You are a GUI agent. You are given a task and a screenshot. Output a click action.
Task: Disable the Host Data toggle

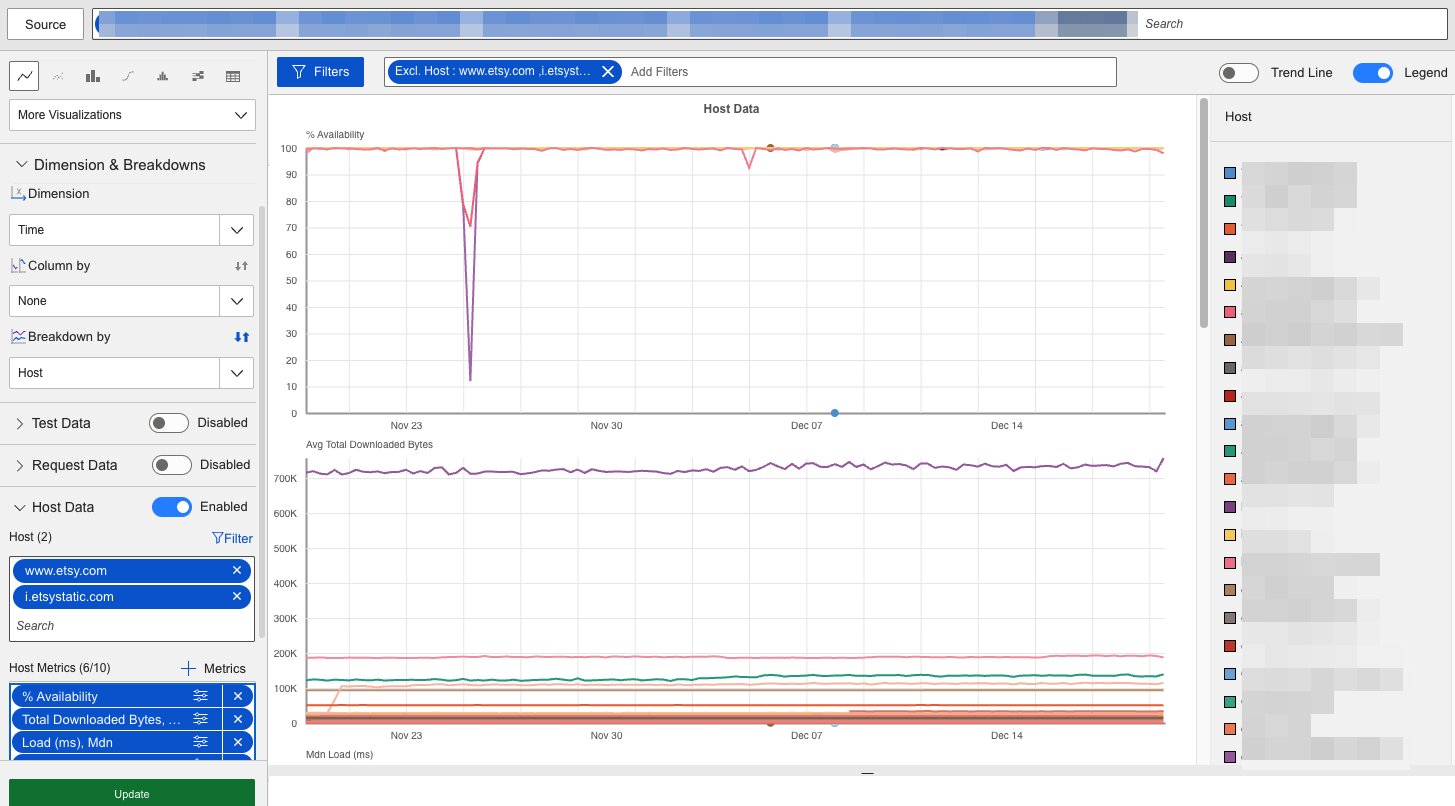172,507
